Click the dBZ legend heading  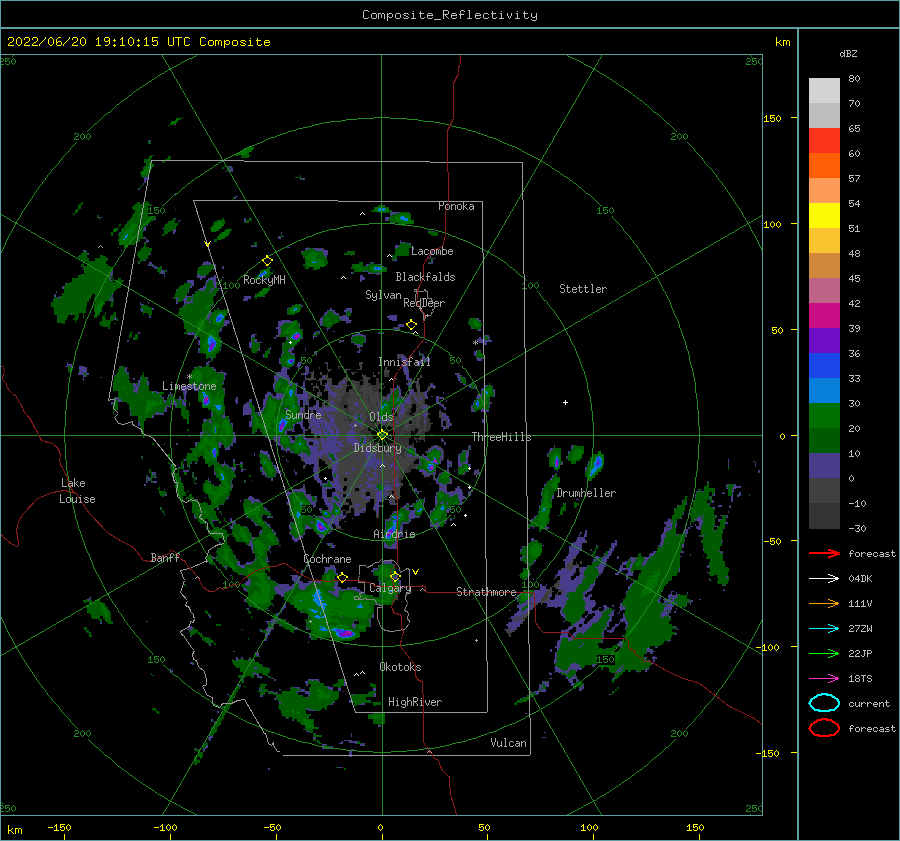(848, 53)
